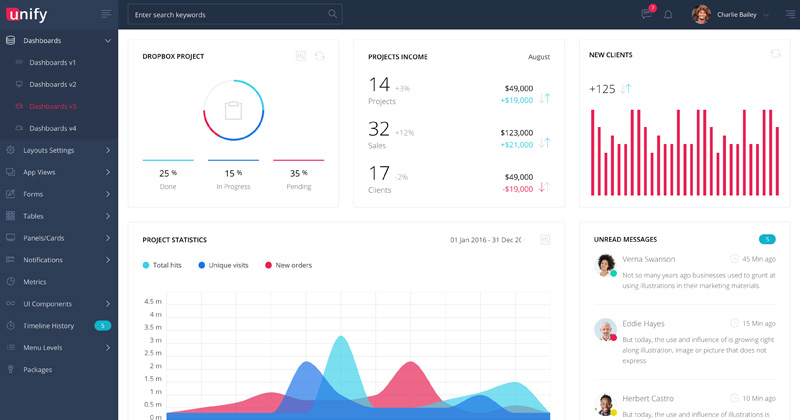Open Timeline History in the sidebar
Viewport: 800px width, 420px height.
(48, 326)
